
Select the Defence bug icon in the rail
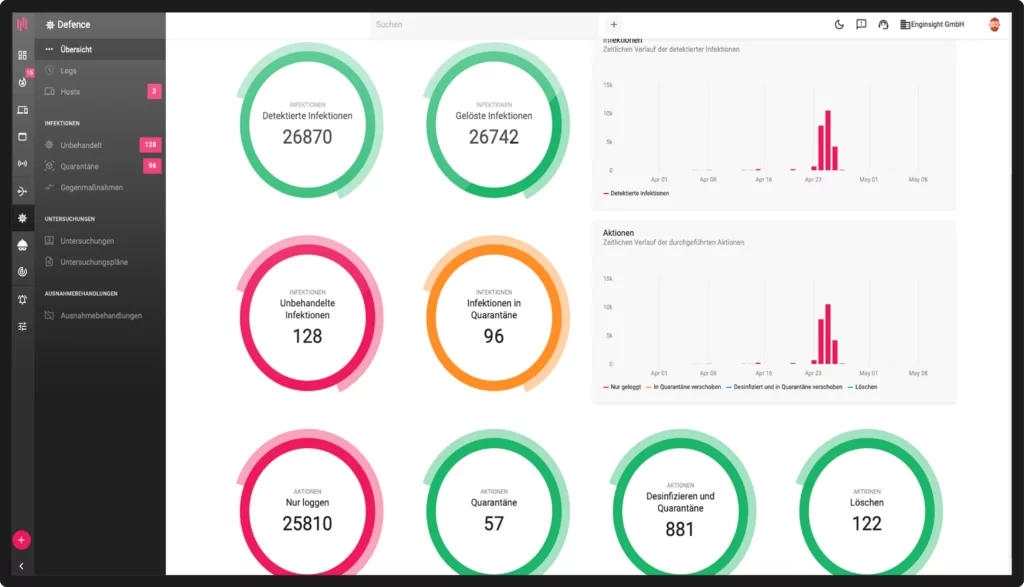tap(22, 217)
